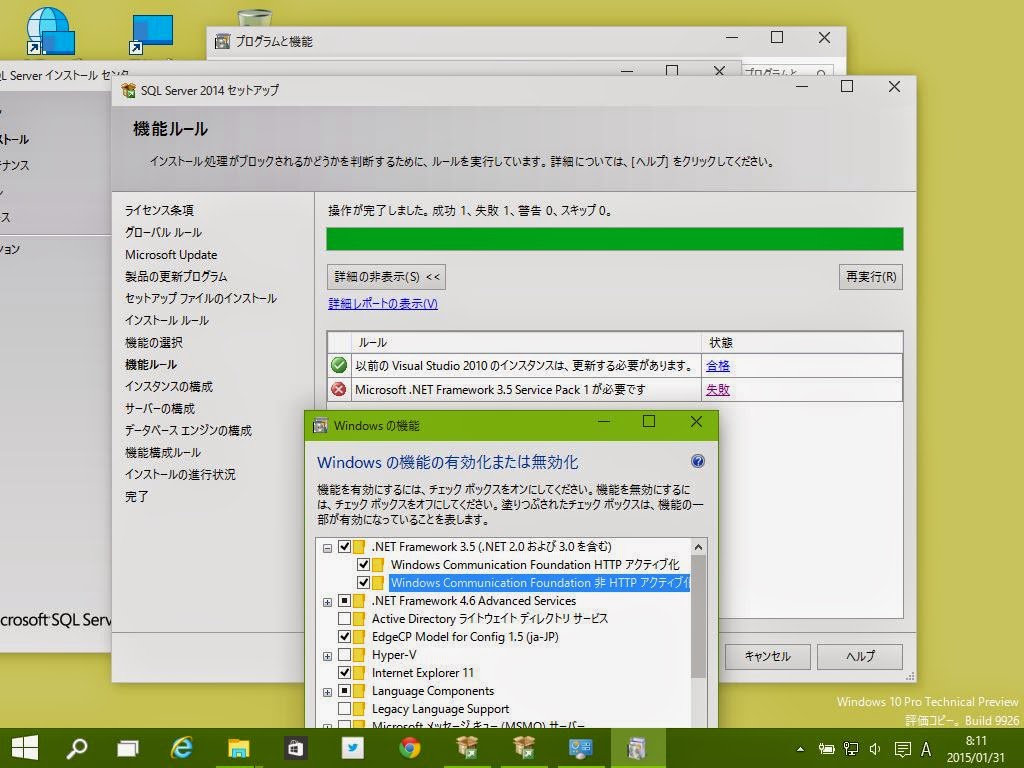
Task: Click the green check status icon for Visual Studio 2010 rule
Action: (x=338, y=365)
